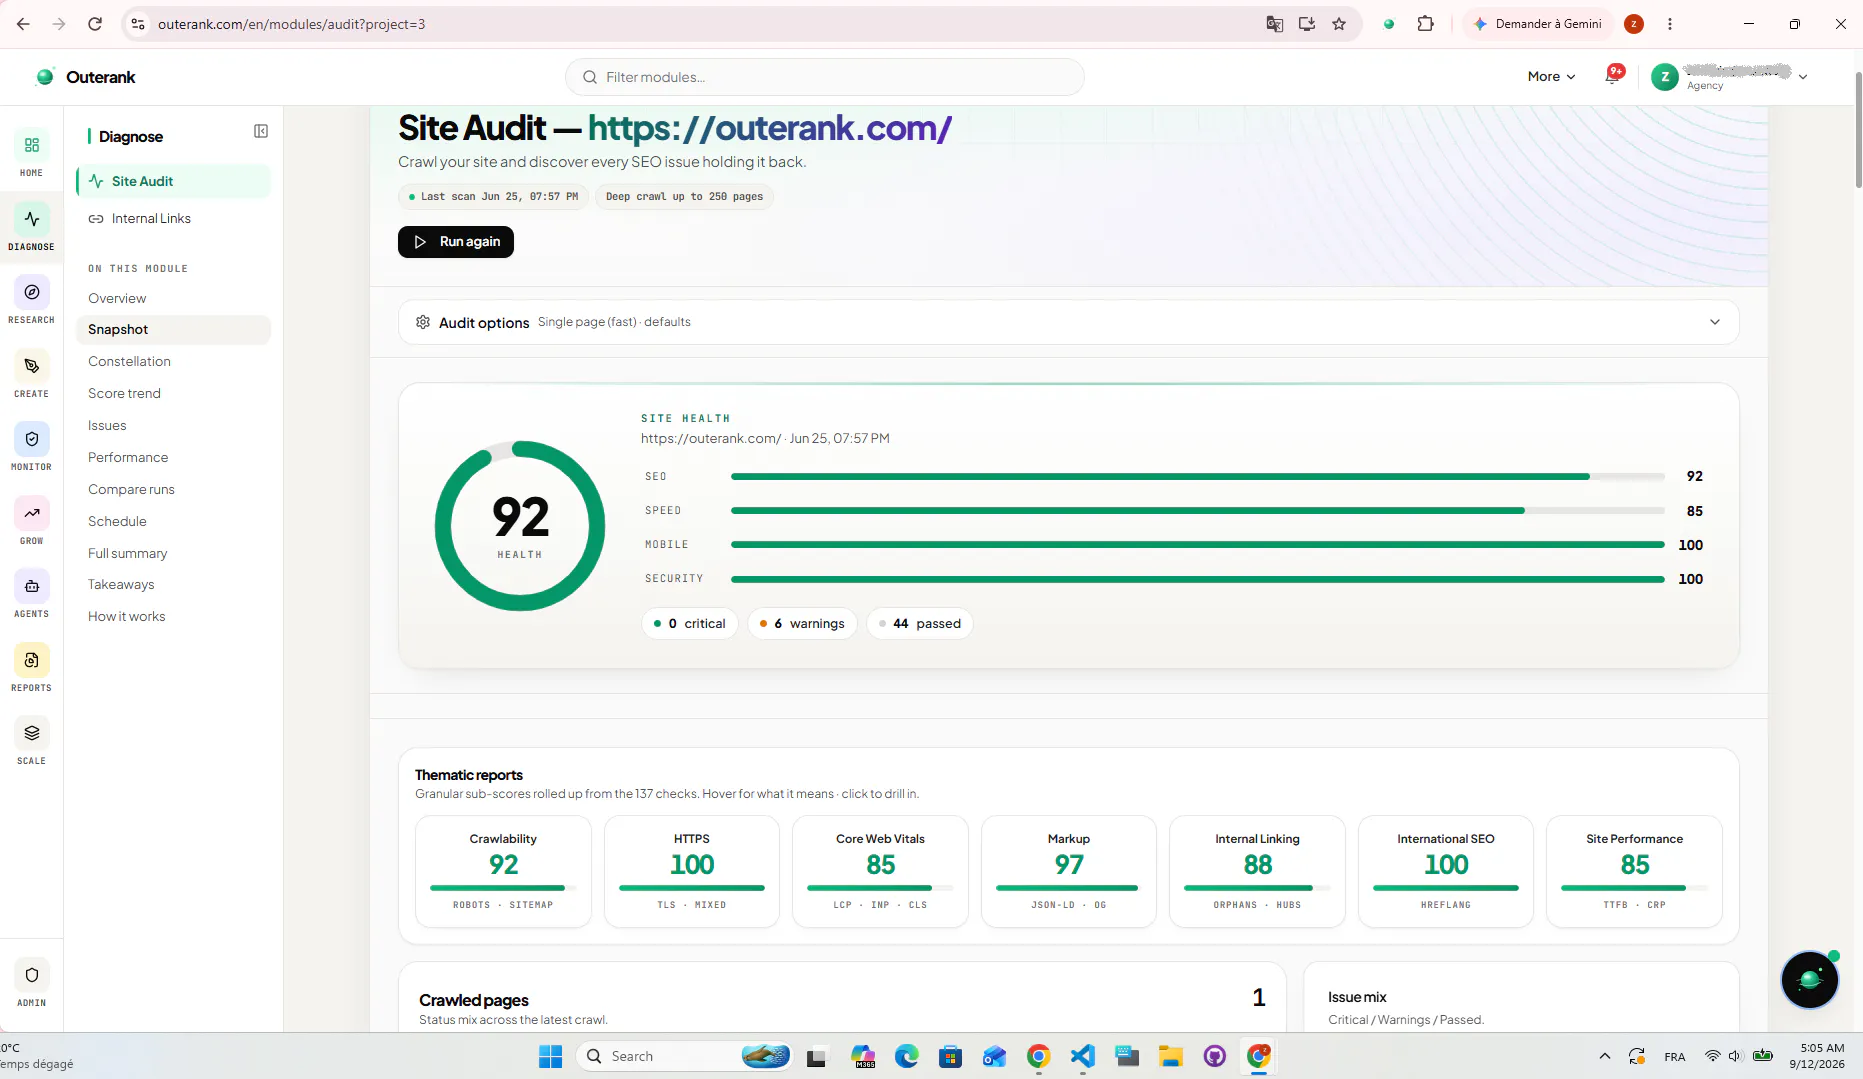Screen dimensions: 1863x1079
Task: Bookmark this page with the star
Action: (1339, 24)
